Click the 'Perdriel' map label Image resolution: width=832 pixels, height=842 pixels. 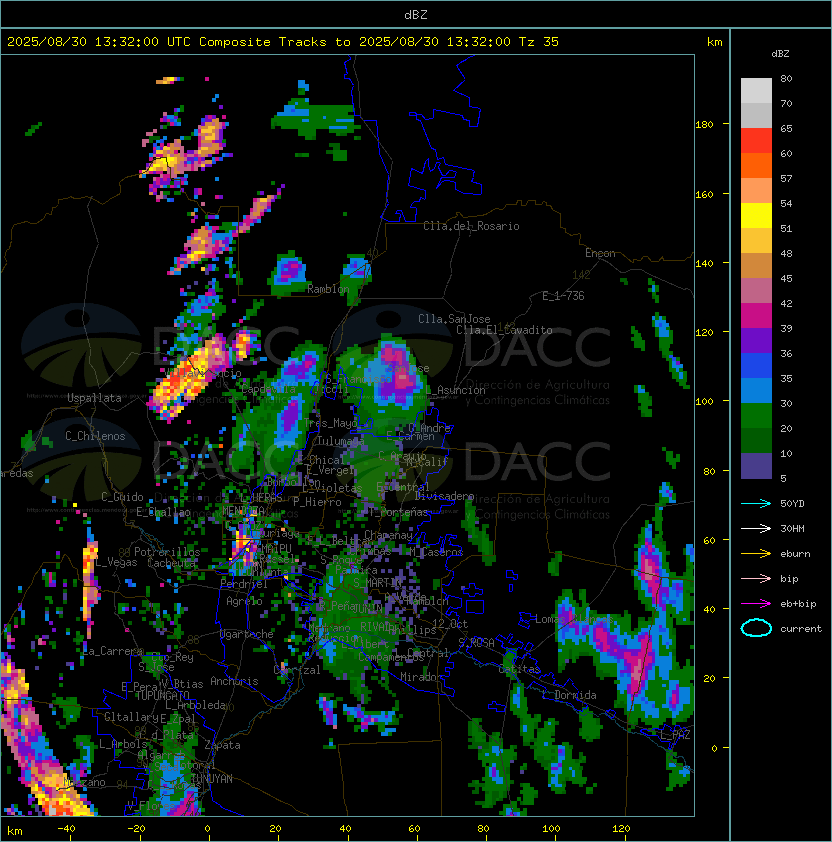click(244, 584)
